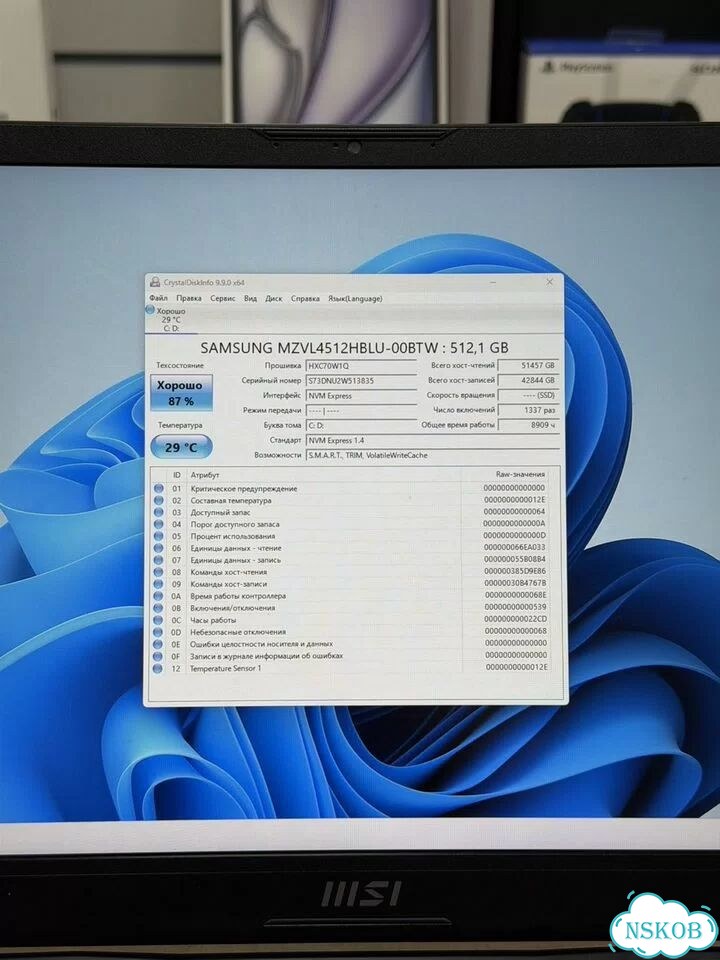This screenshot has height=960, width=720.
Task: Click raw value 00000385D9E86
Action: [x=515, y=571]
